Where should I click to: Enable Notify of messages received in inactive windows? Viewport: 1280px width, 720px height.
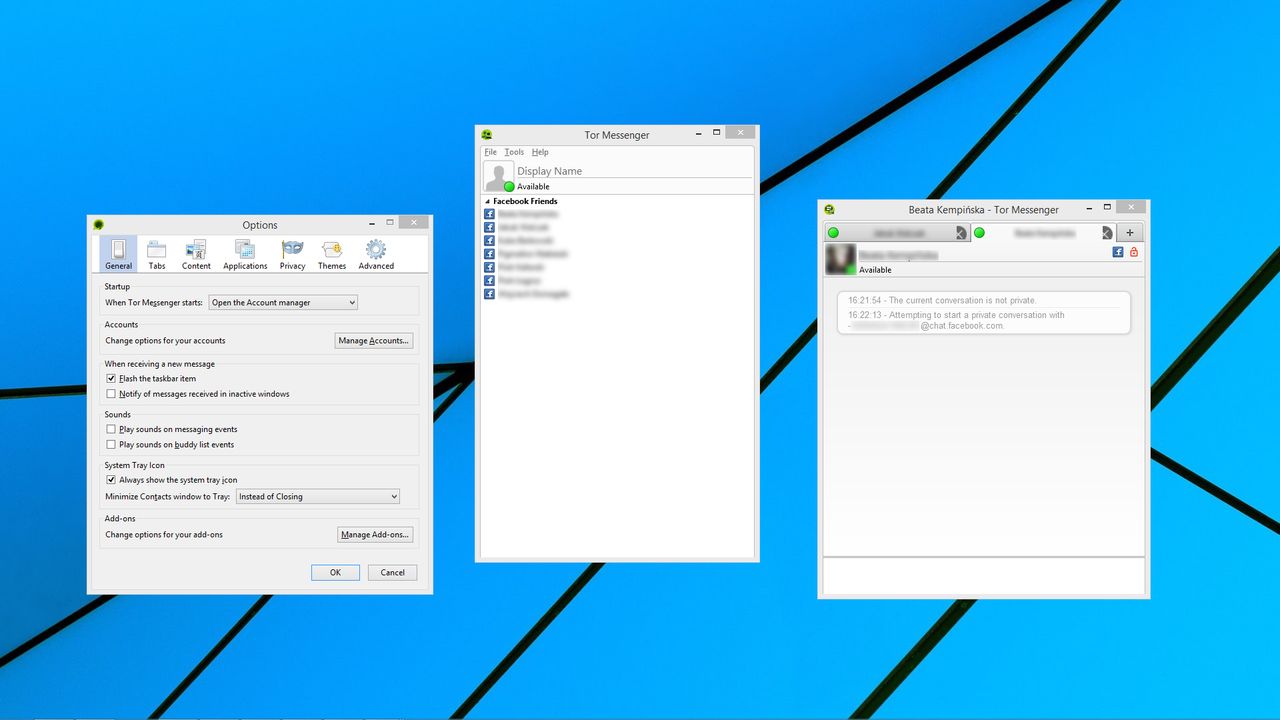point(111,394)
